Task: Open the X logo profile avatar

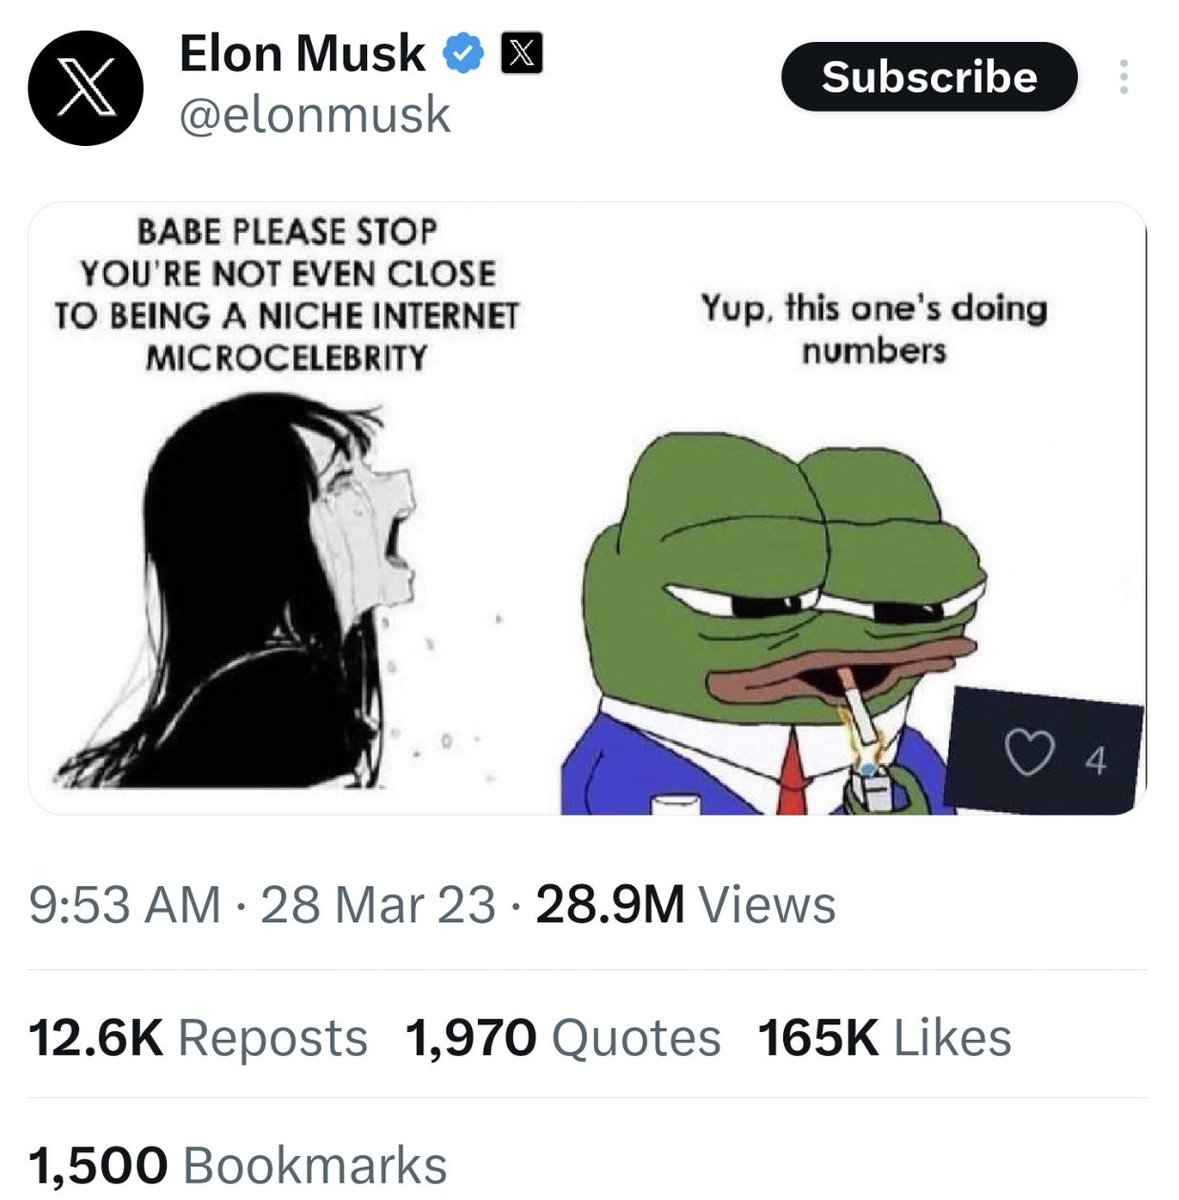Action: [x=86, y=87]
